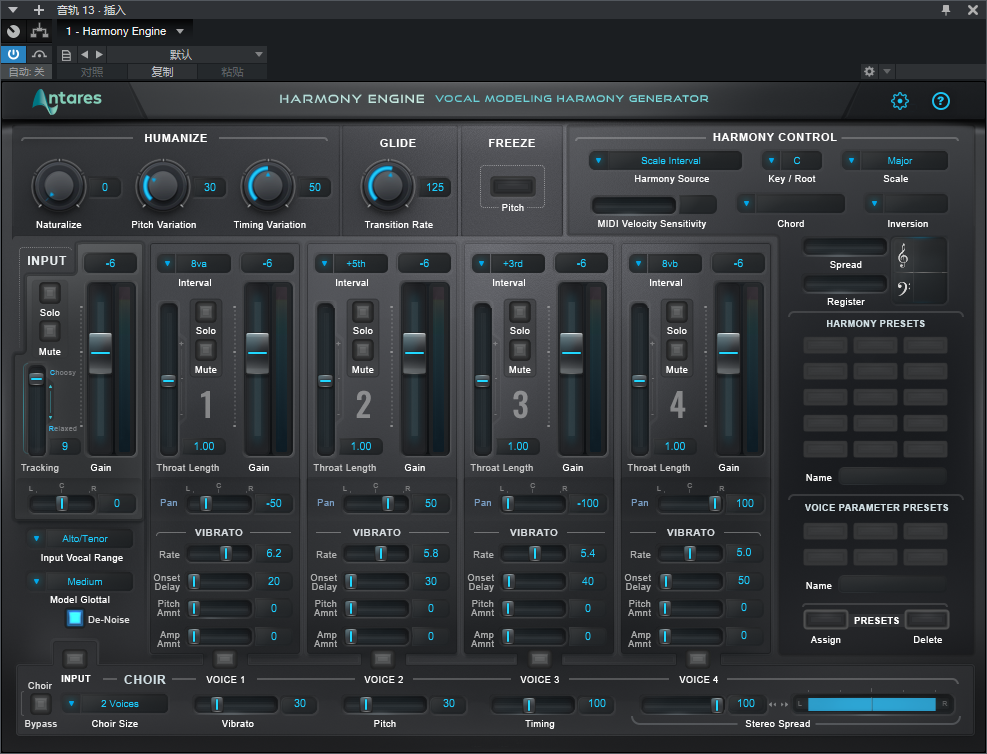Click the Harmony Presets Name field
Screen dimensions: 987x754
[893, 477]
